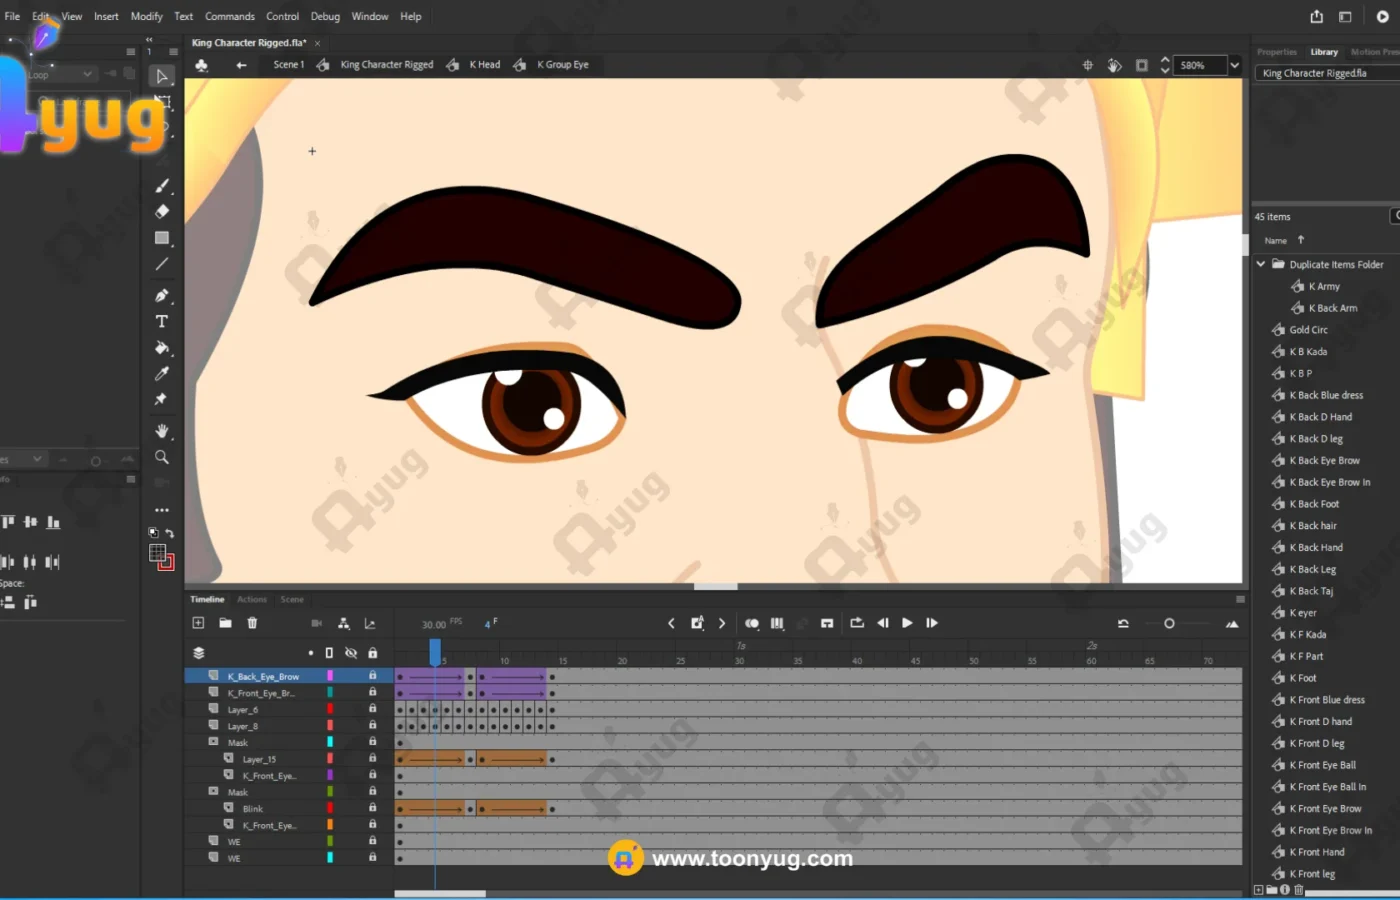Open the stage zoom percentage dropdown
Viewport: 1400px width, 900px height.
tap(1235, 65)
